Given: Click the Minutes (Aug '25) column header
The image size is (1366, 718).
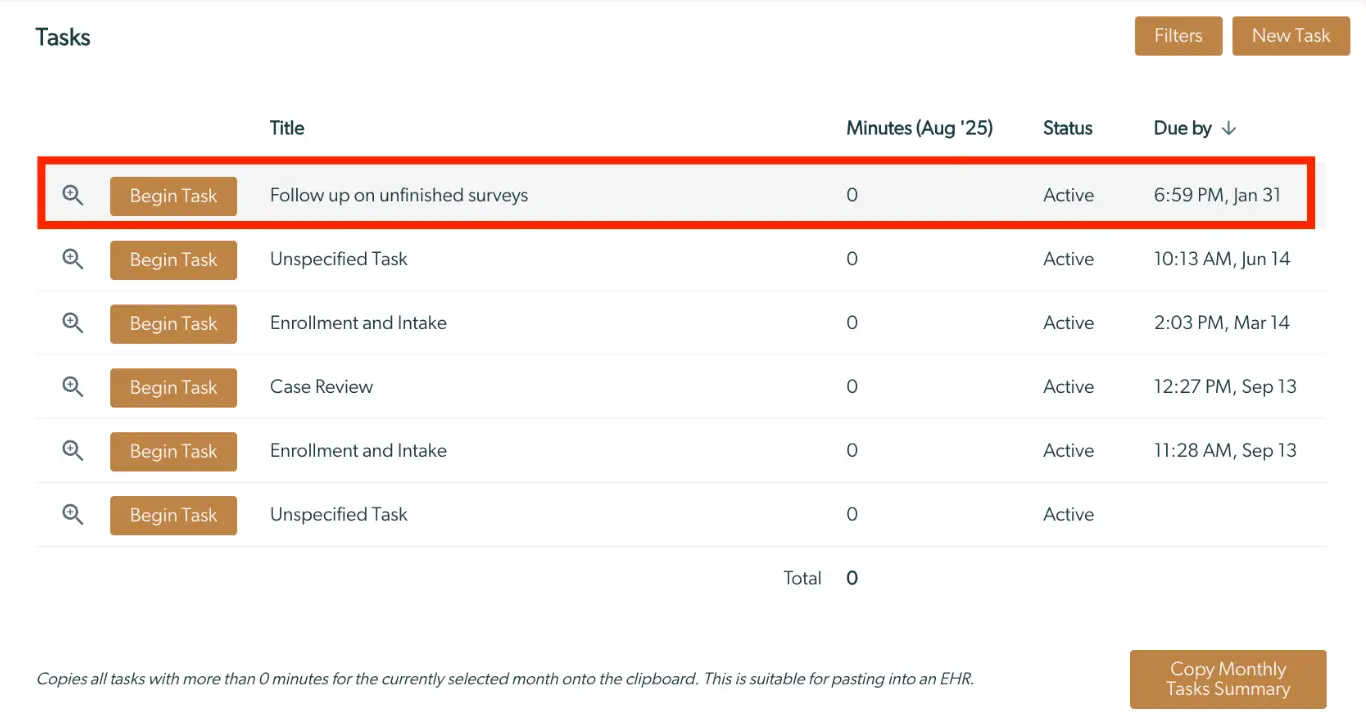Looking at the screenshot, I should tap(919, 128).
